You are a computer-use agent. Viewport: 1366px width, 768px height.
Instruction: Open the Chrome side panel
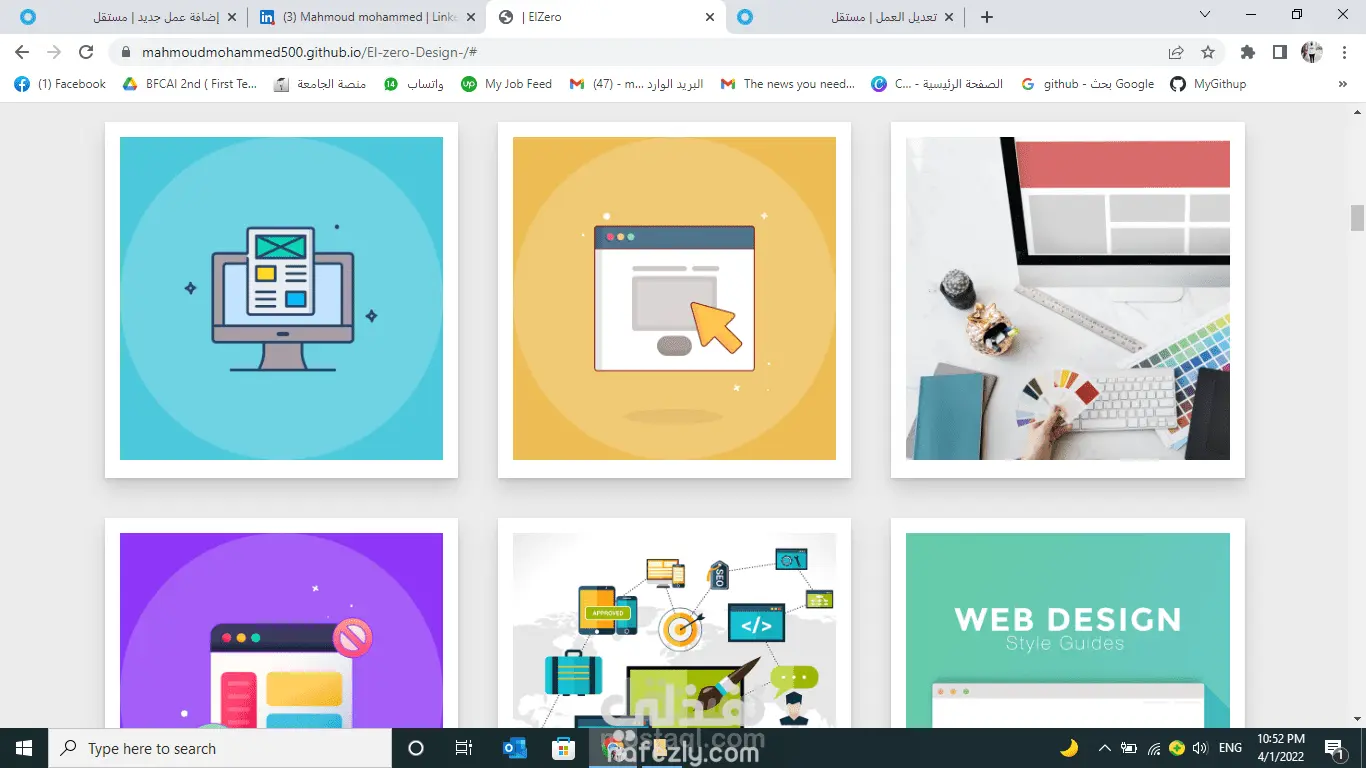tap(1279, 52)
